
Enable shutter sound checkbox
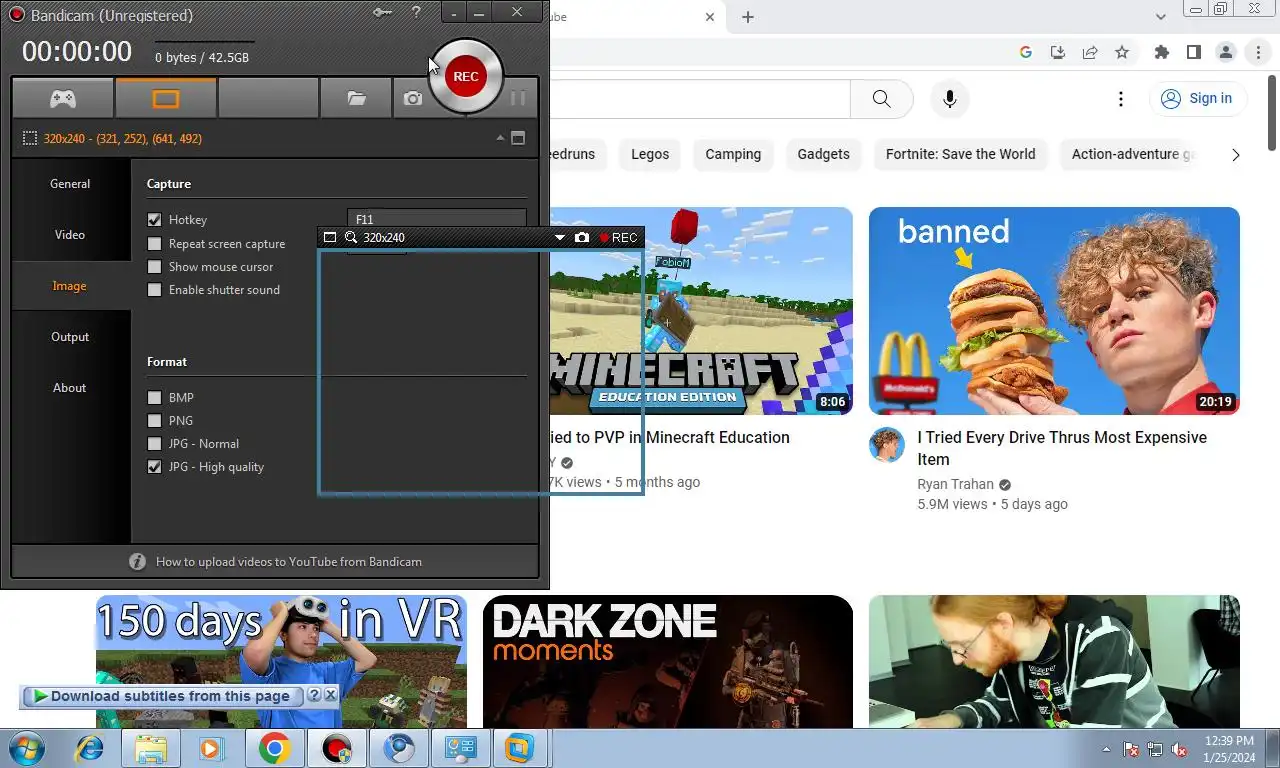coord(154,290)
